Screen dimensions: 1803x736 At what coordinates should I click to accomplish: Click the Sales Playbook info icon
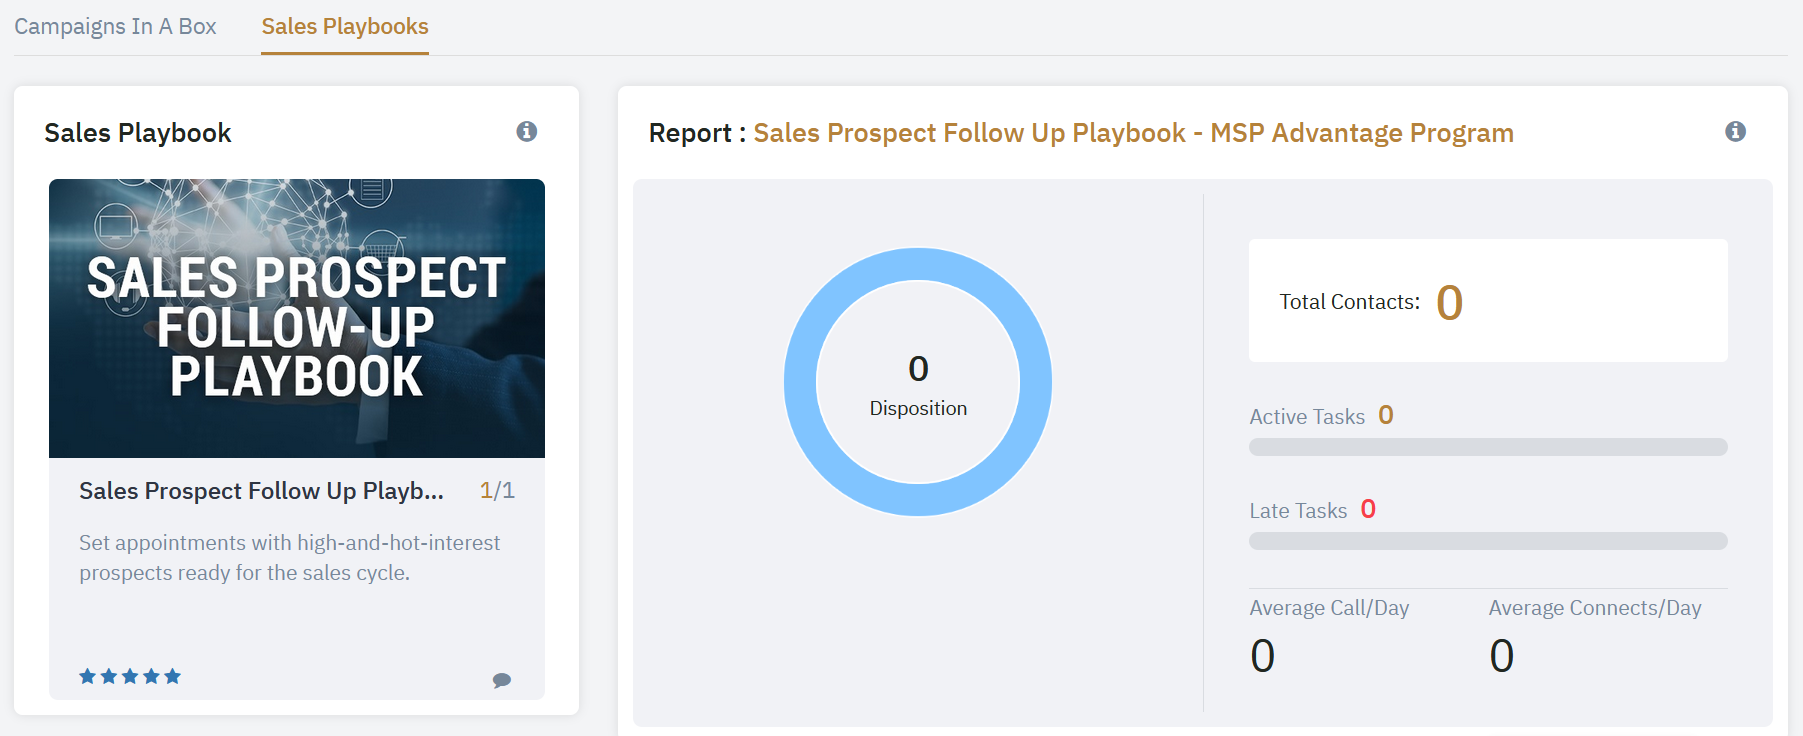tap(526, 131)
